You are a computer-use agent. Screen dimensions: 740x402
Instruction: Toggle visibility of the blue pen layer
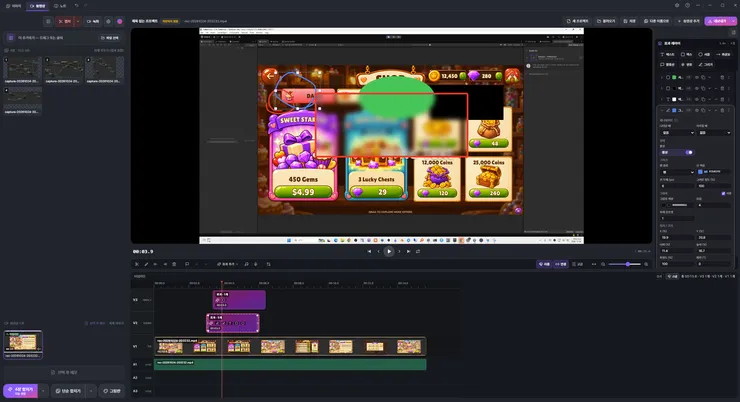click(x=697, y=110)
